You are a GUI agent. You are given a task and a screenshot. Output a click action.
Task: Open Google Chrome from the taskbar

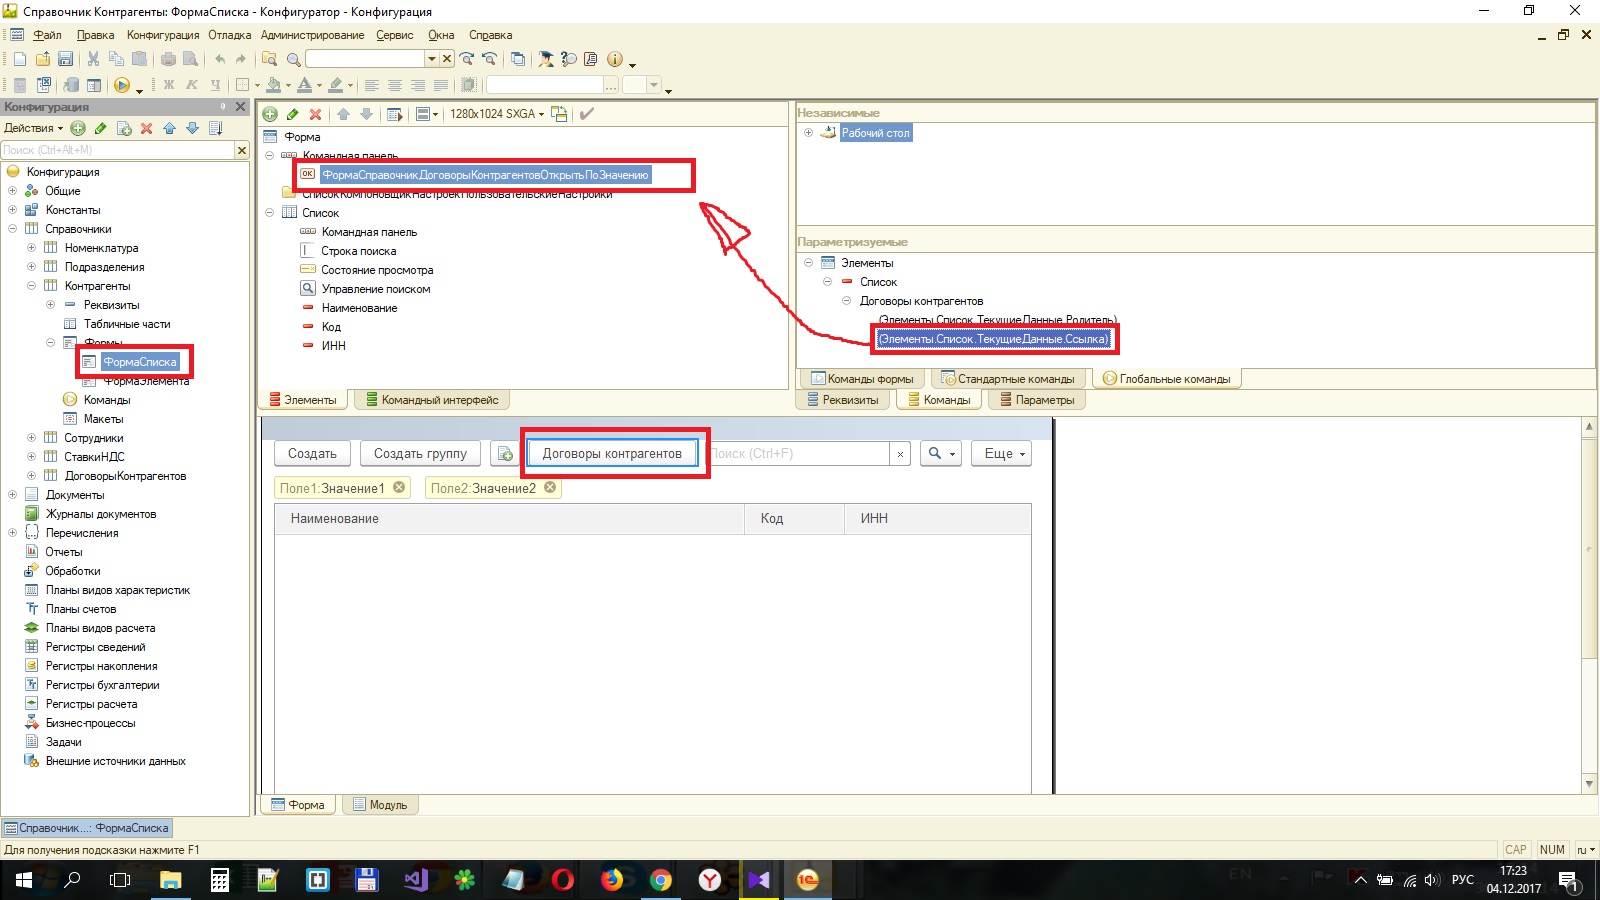(x=660, y=880)
